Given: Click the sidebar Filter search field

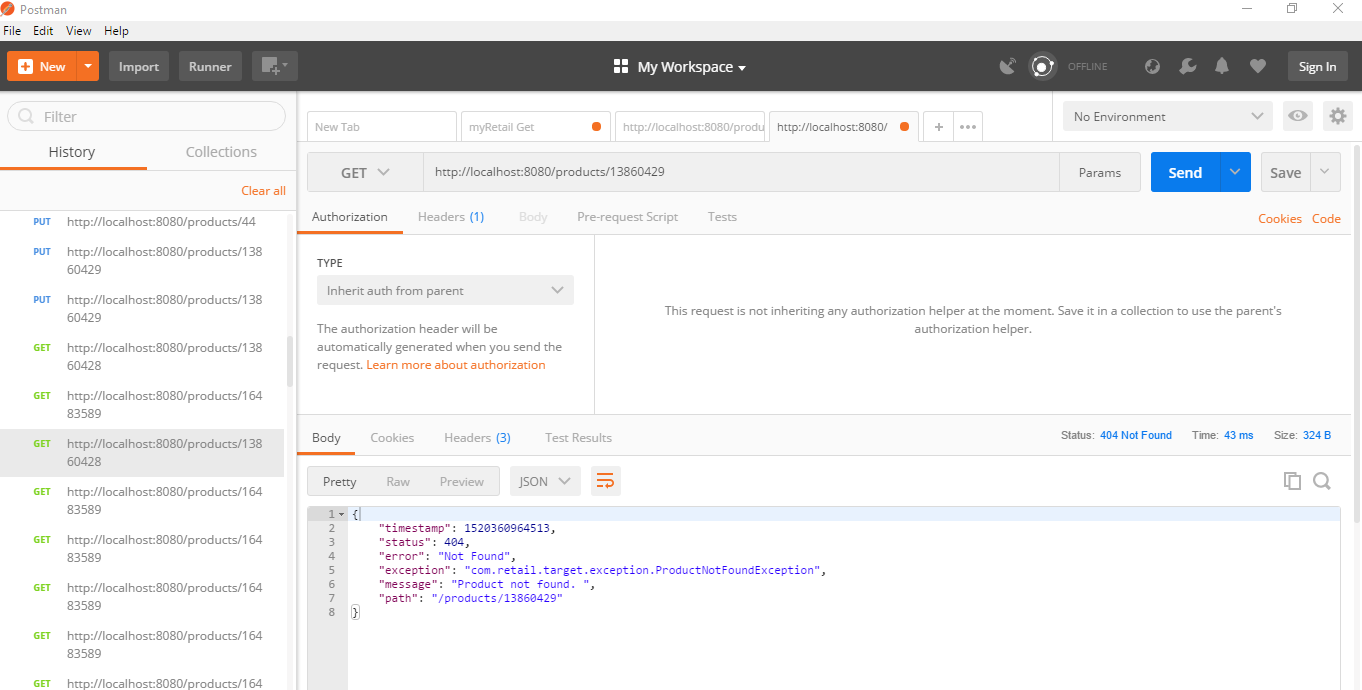Looking at the screenshot, I should (x=146, y=116).
